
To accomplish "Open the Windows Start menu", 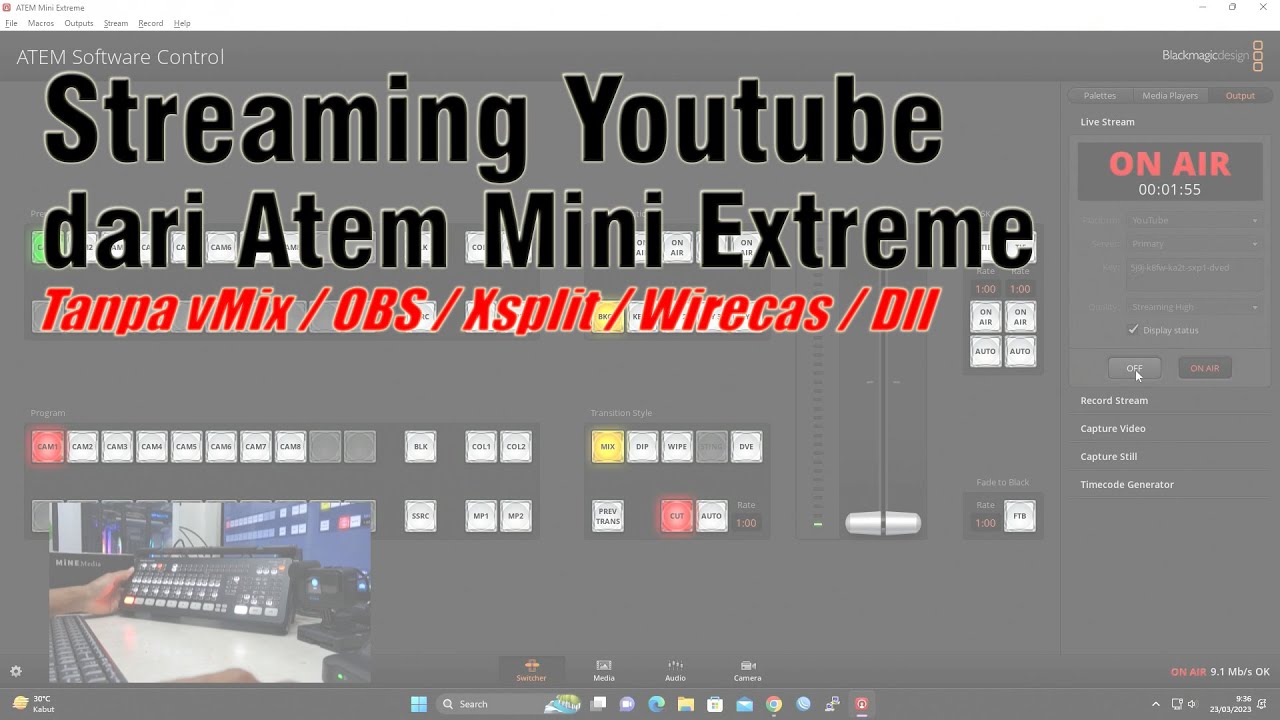I will pos(418,704).
